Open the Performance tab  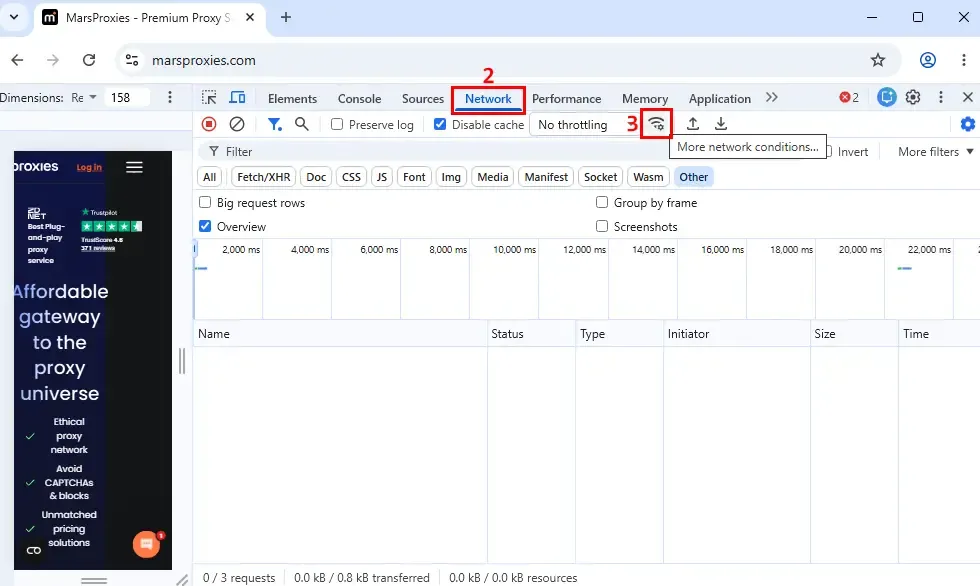566,98
